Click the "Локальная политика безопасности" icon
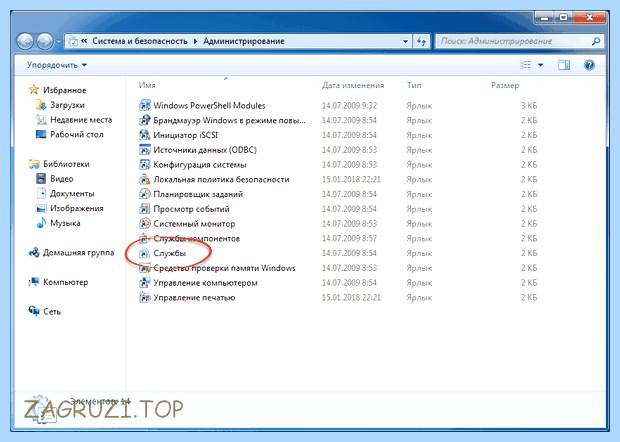 [145, 179]
